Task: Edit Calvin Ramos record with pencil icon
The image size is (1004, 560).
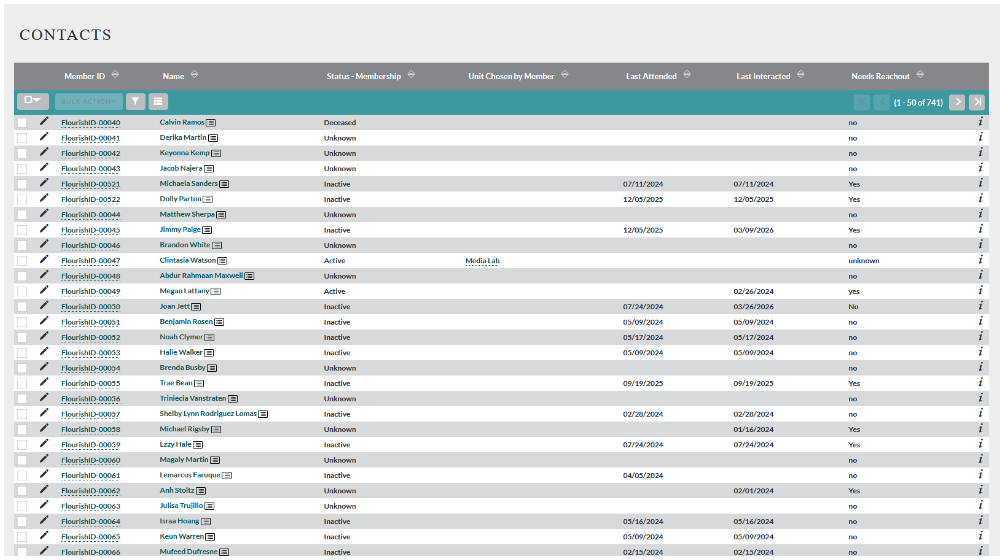Action: point(44,122)
